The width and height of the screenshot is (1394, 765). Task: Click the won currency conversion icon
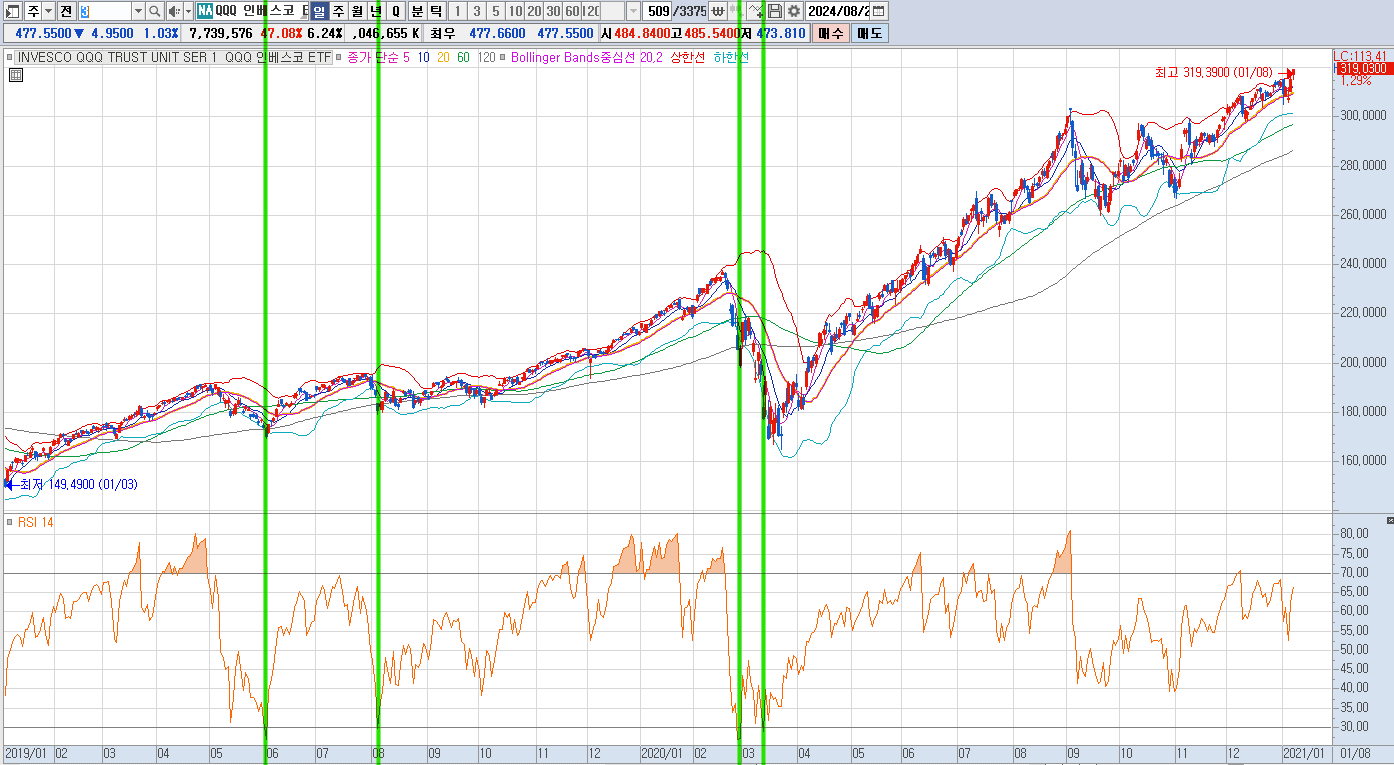718,12
